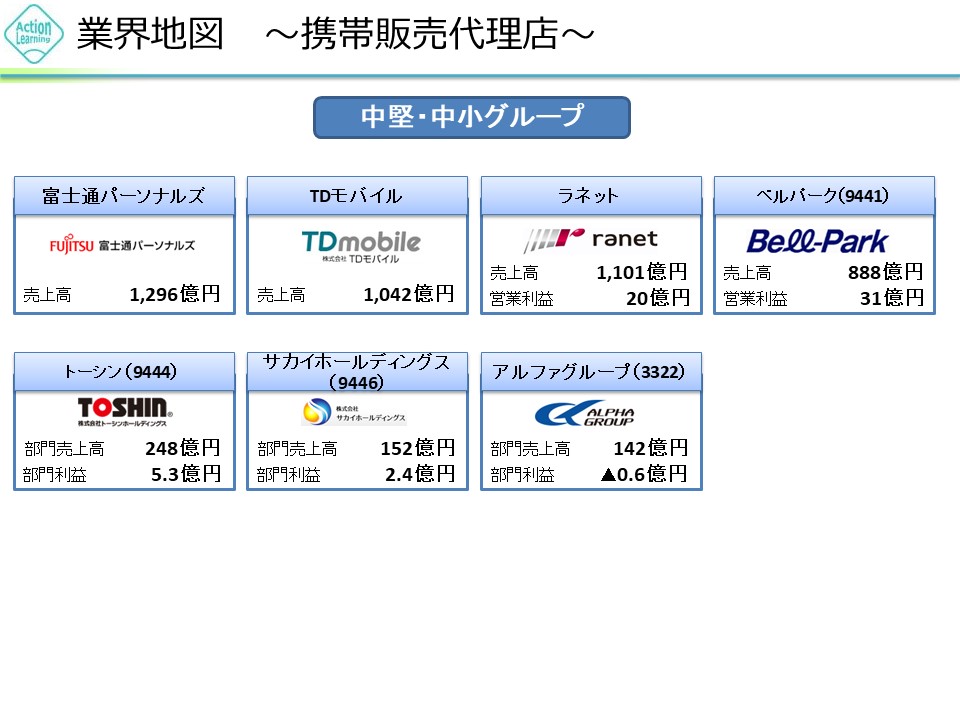Image resolution: width=960 pixels, height=720 pixels.
Task: Select the Bell-Park logo
Action: click(817, 241)
